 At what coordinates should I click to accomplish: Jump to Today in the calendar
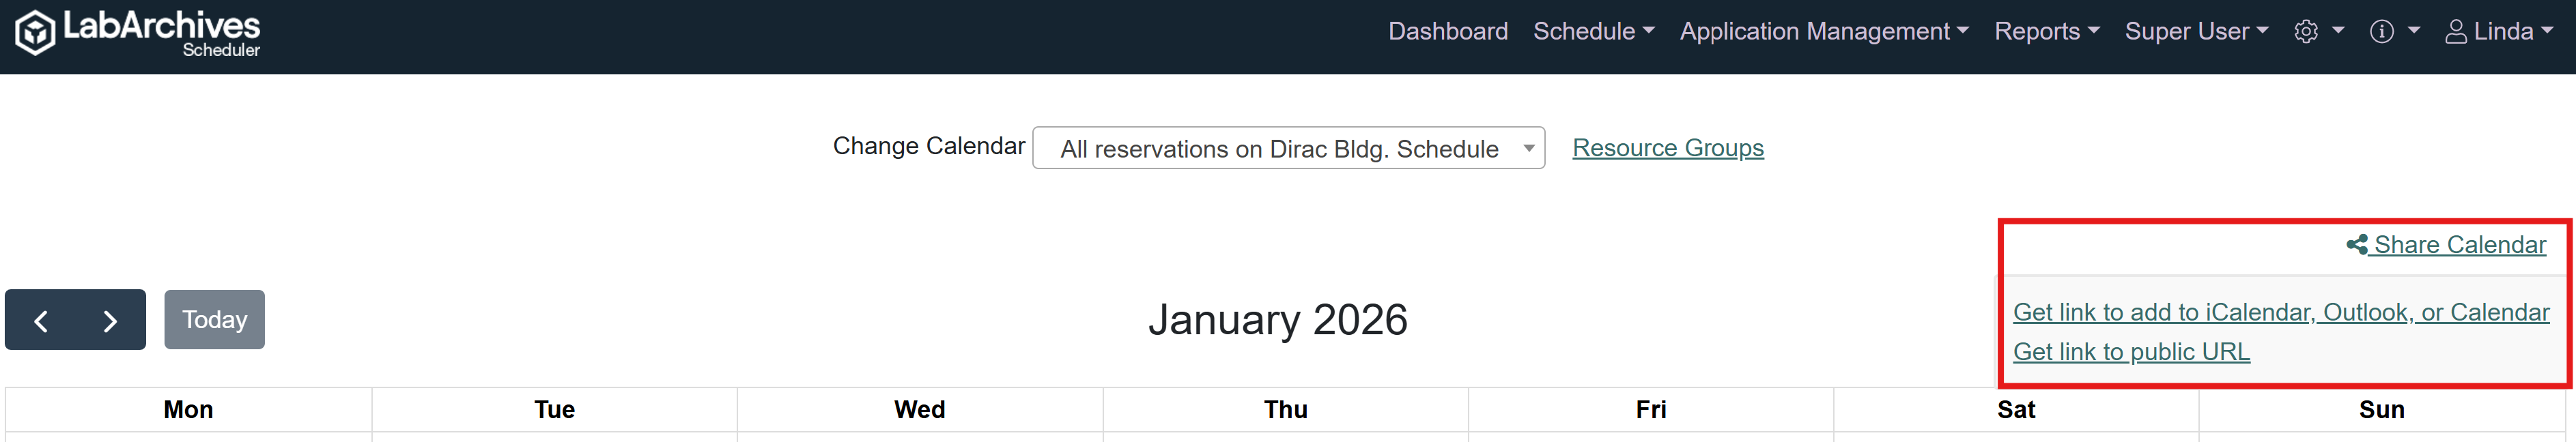(214, 320)
